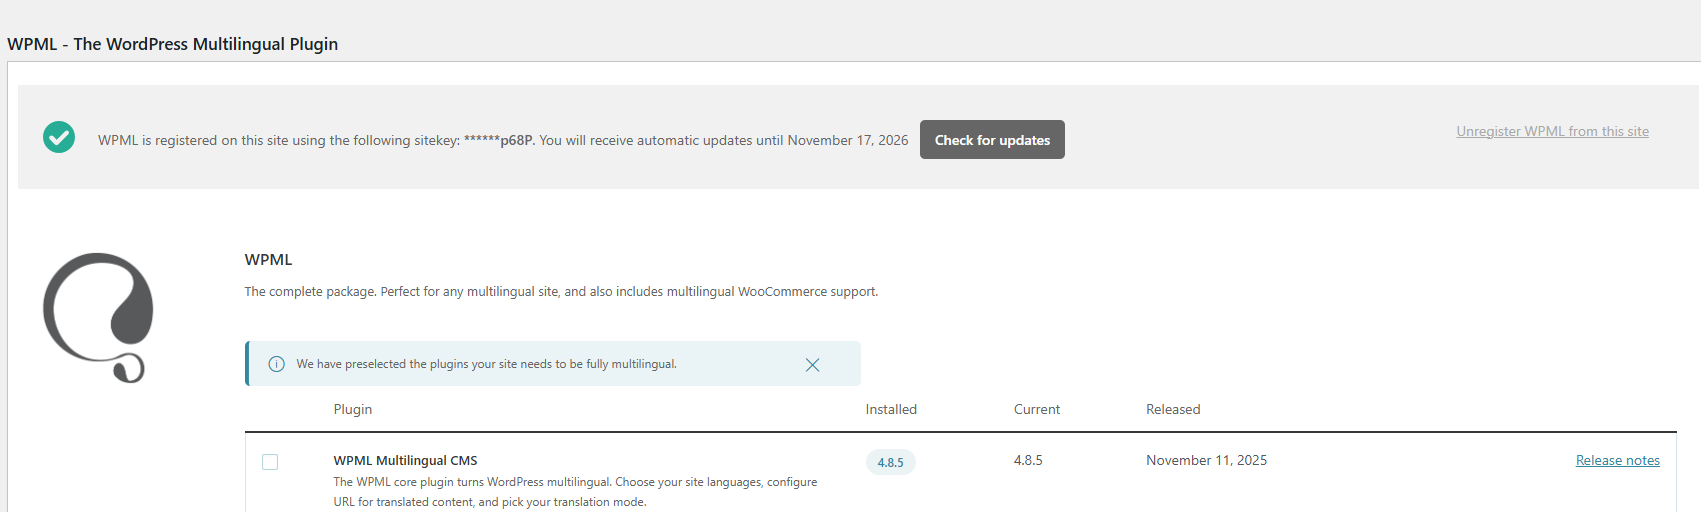
Task: Click the WPML logo image
Action: pyautogui.click(x=98, y=317)
